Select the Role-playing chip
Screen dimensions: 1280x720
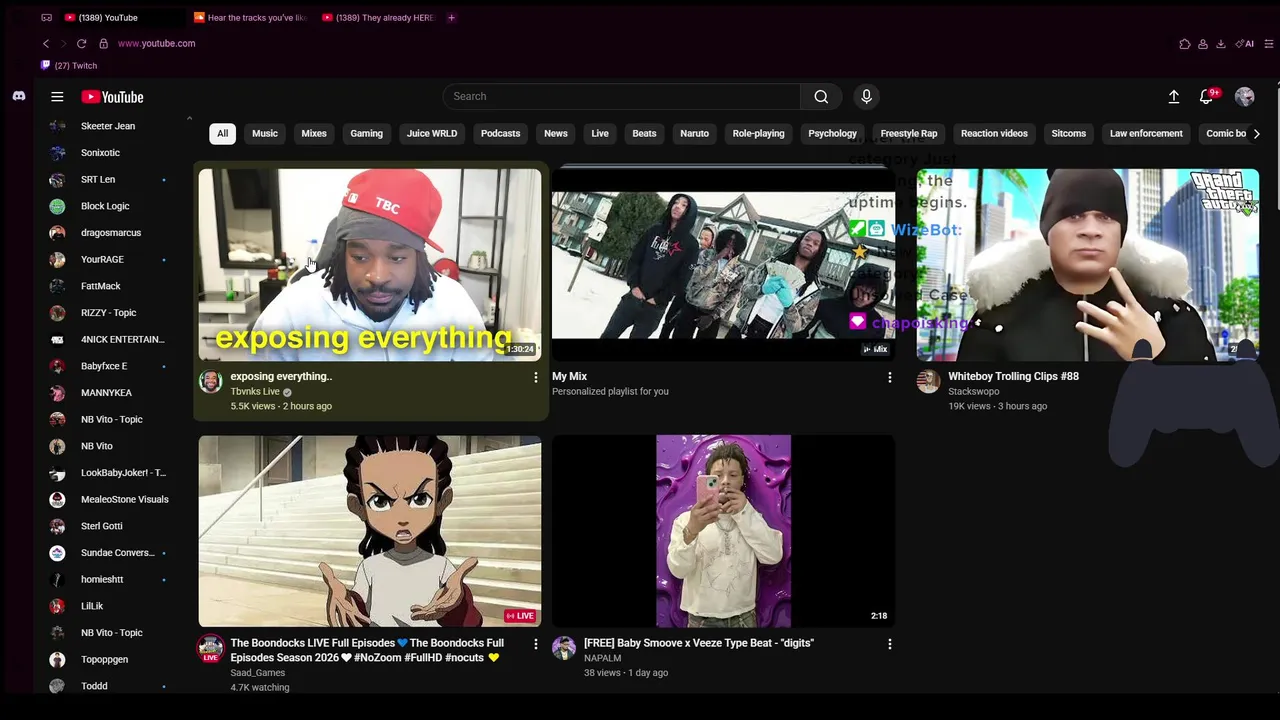(758, 133)
